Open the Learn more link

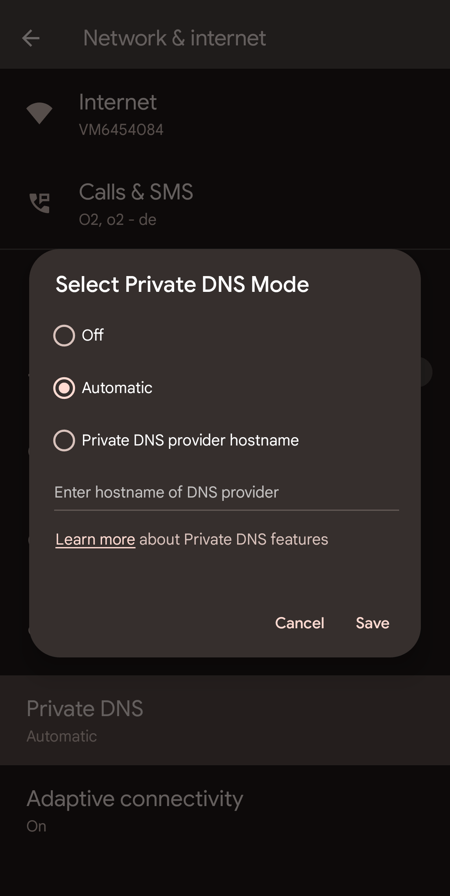(95, 539)
